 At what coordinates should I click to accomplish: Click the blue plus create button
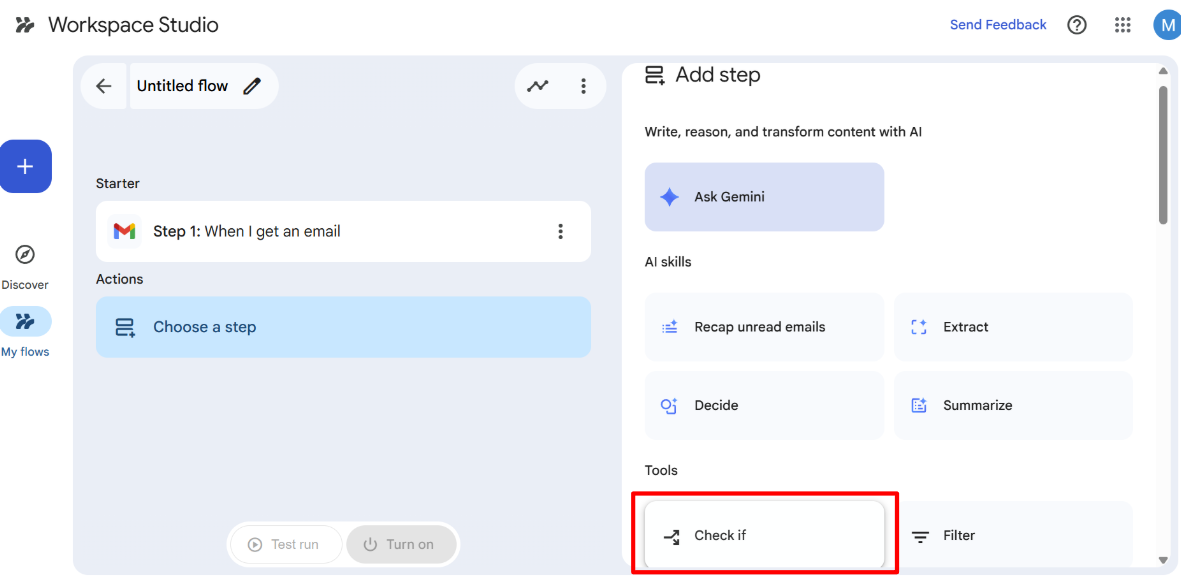(x=26, y=166)
